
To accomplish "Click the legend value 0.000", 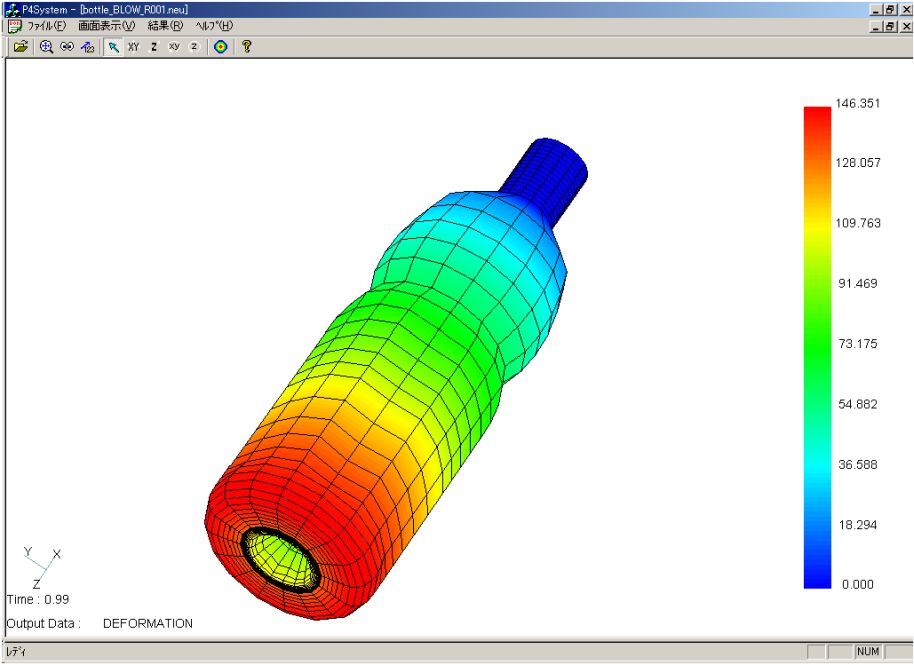I will (x=857, y=585).
